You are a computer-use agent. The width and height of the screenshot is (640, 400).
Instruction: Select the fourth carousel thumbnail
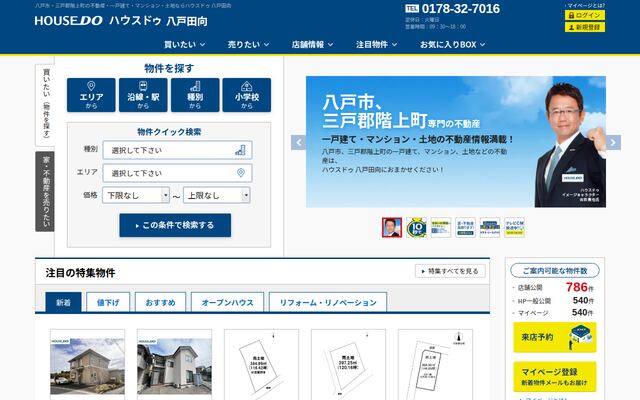(465, 227)
